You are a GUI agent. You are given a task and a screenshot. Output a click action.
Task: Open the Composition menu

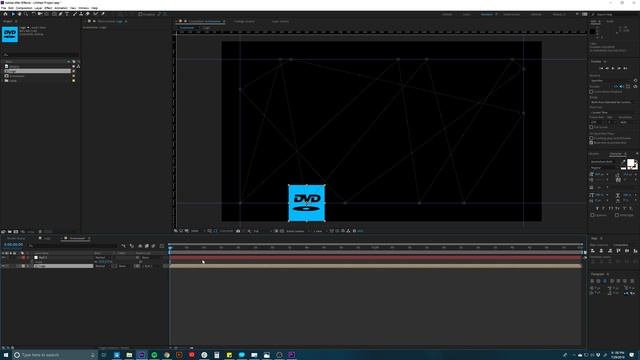[x=24, y=8]
